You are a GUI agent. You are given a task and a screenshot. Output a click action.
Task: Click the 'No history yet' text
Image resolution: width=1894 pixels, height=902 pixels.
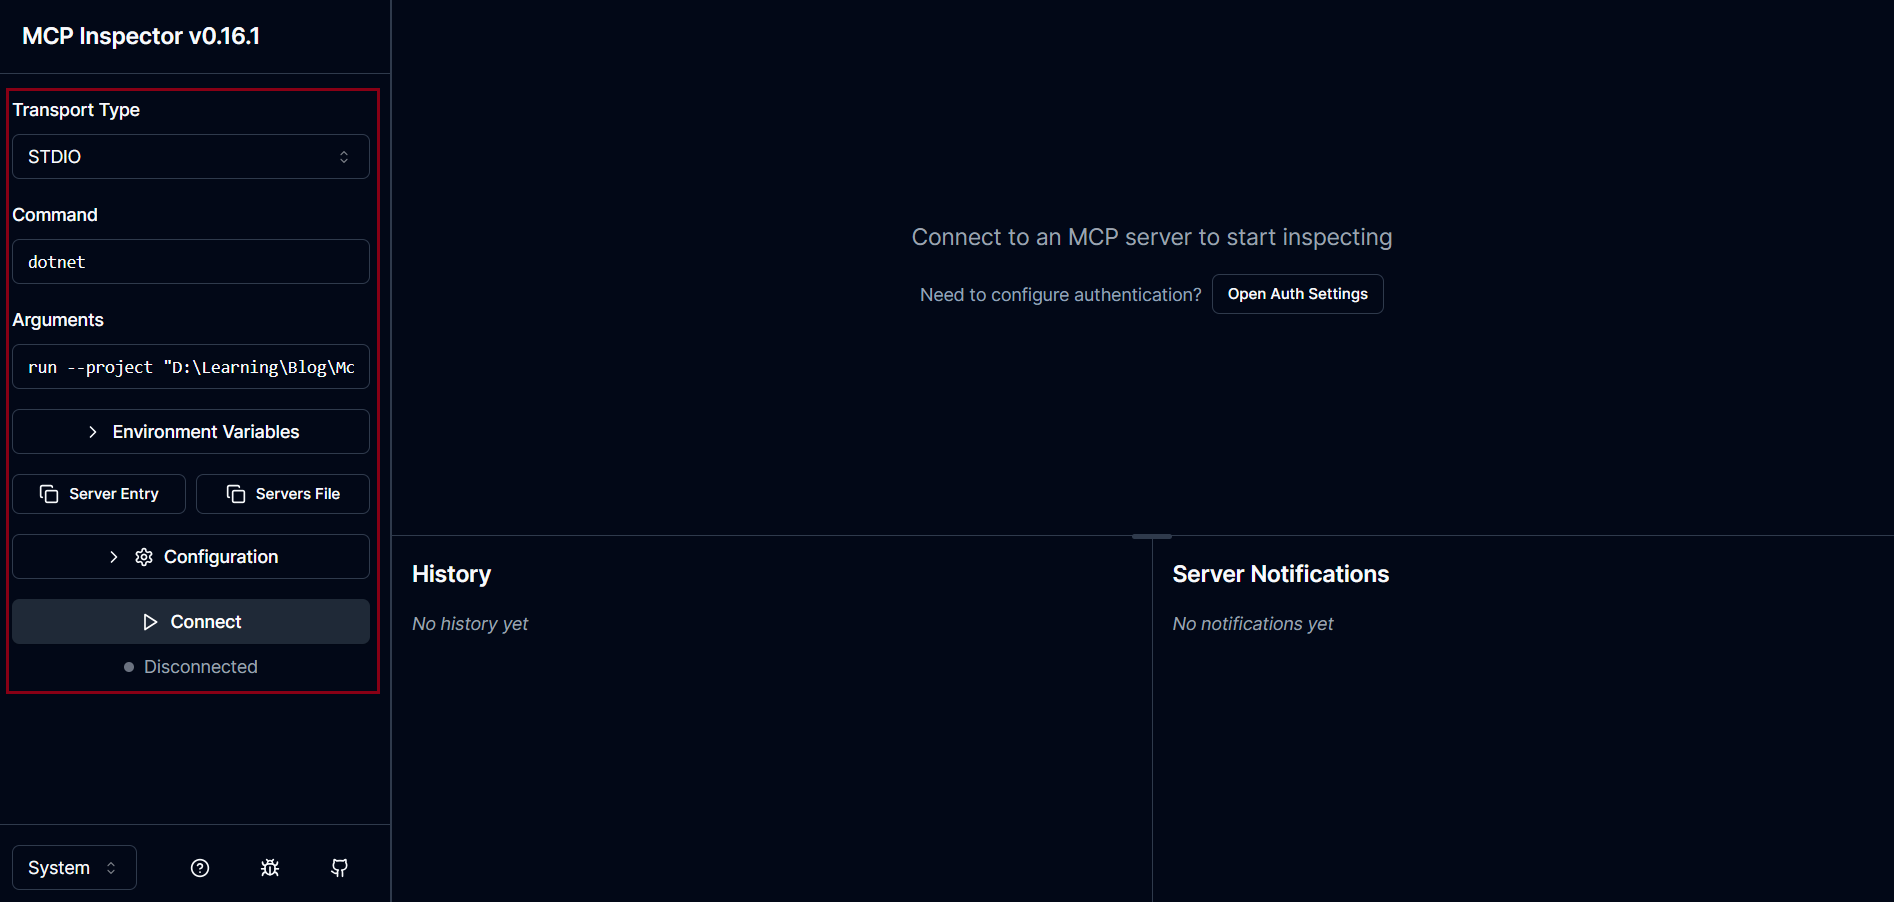pos(470,624)
